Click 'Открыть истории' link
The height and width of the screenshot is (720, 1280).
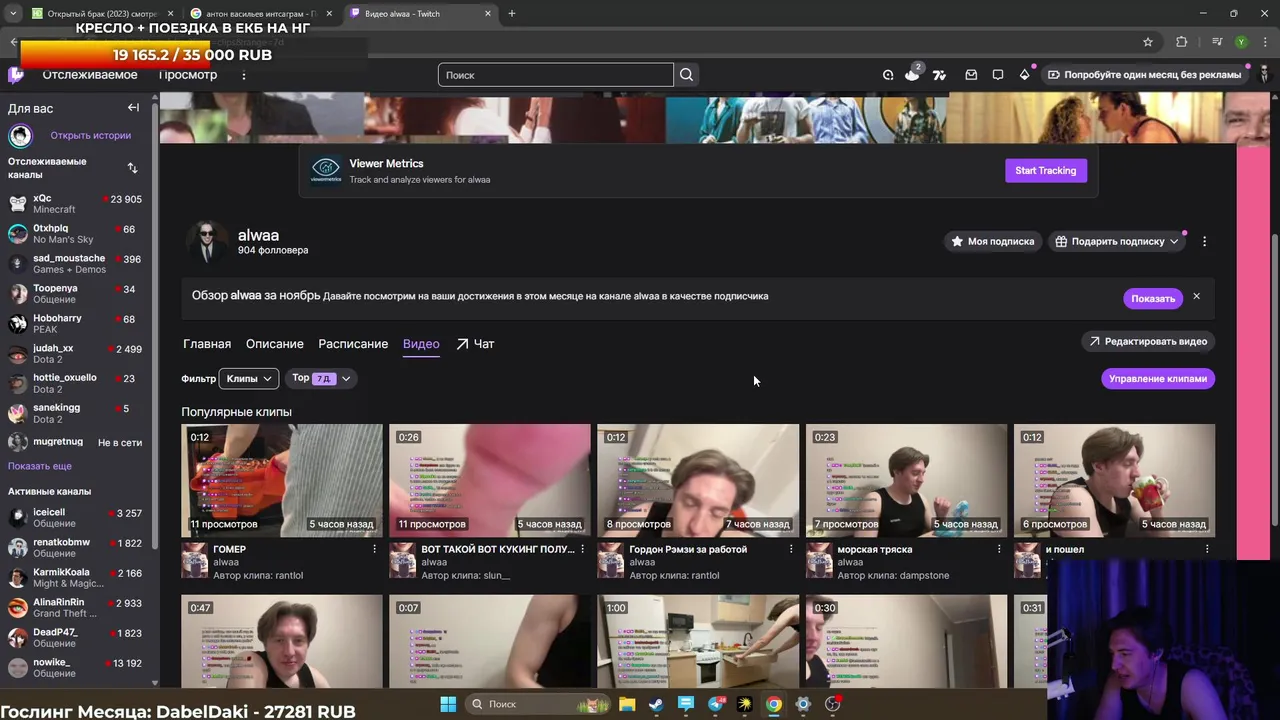pyautogui.click(x=91, y=135)
